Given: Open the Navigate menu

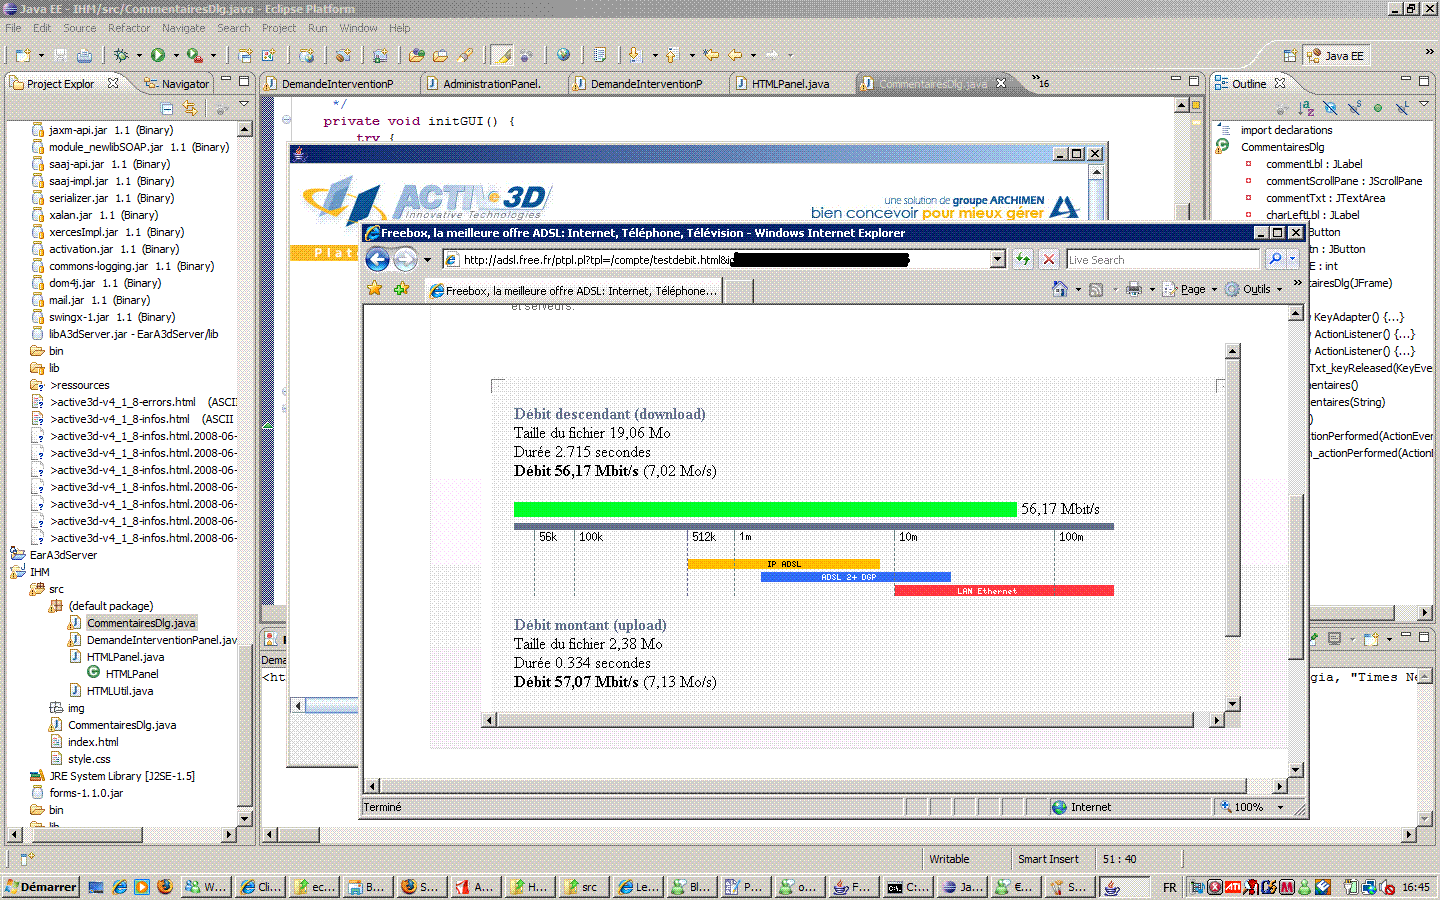Looking at the screenshot, I should [x=183, y=28].
